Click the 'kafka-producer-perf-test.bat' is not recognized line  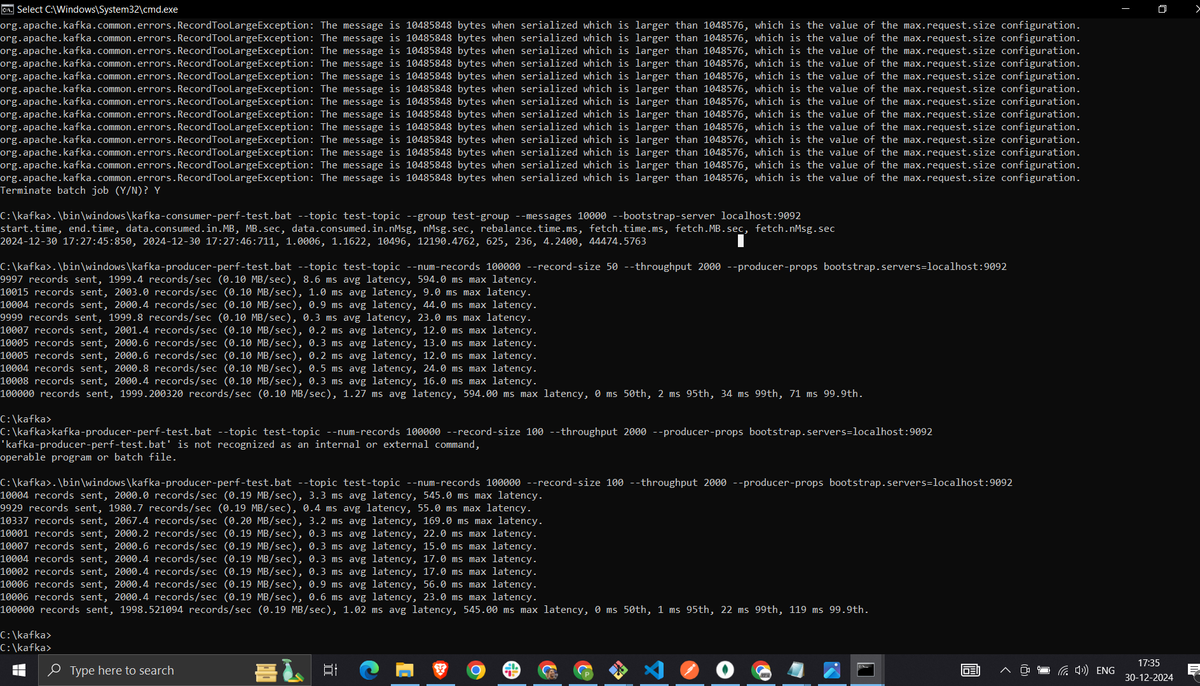coord(240,444)
